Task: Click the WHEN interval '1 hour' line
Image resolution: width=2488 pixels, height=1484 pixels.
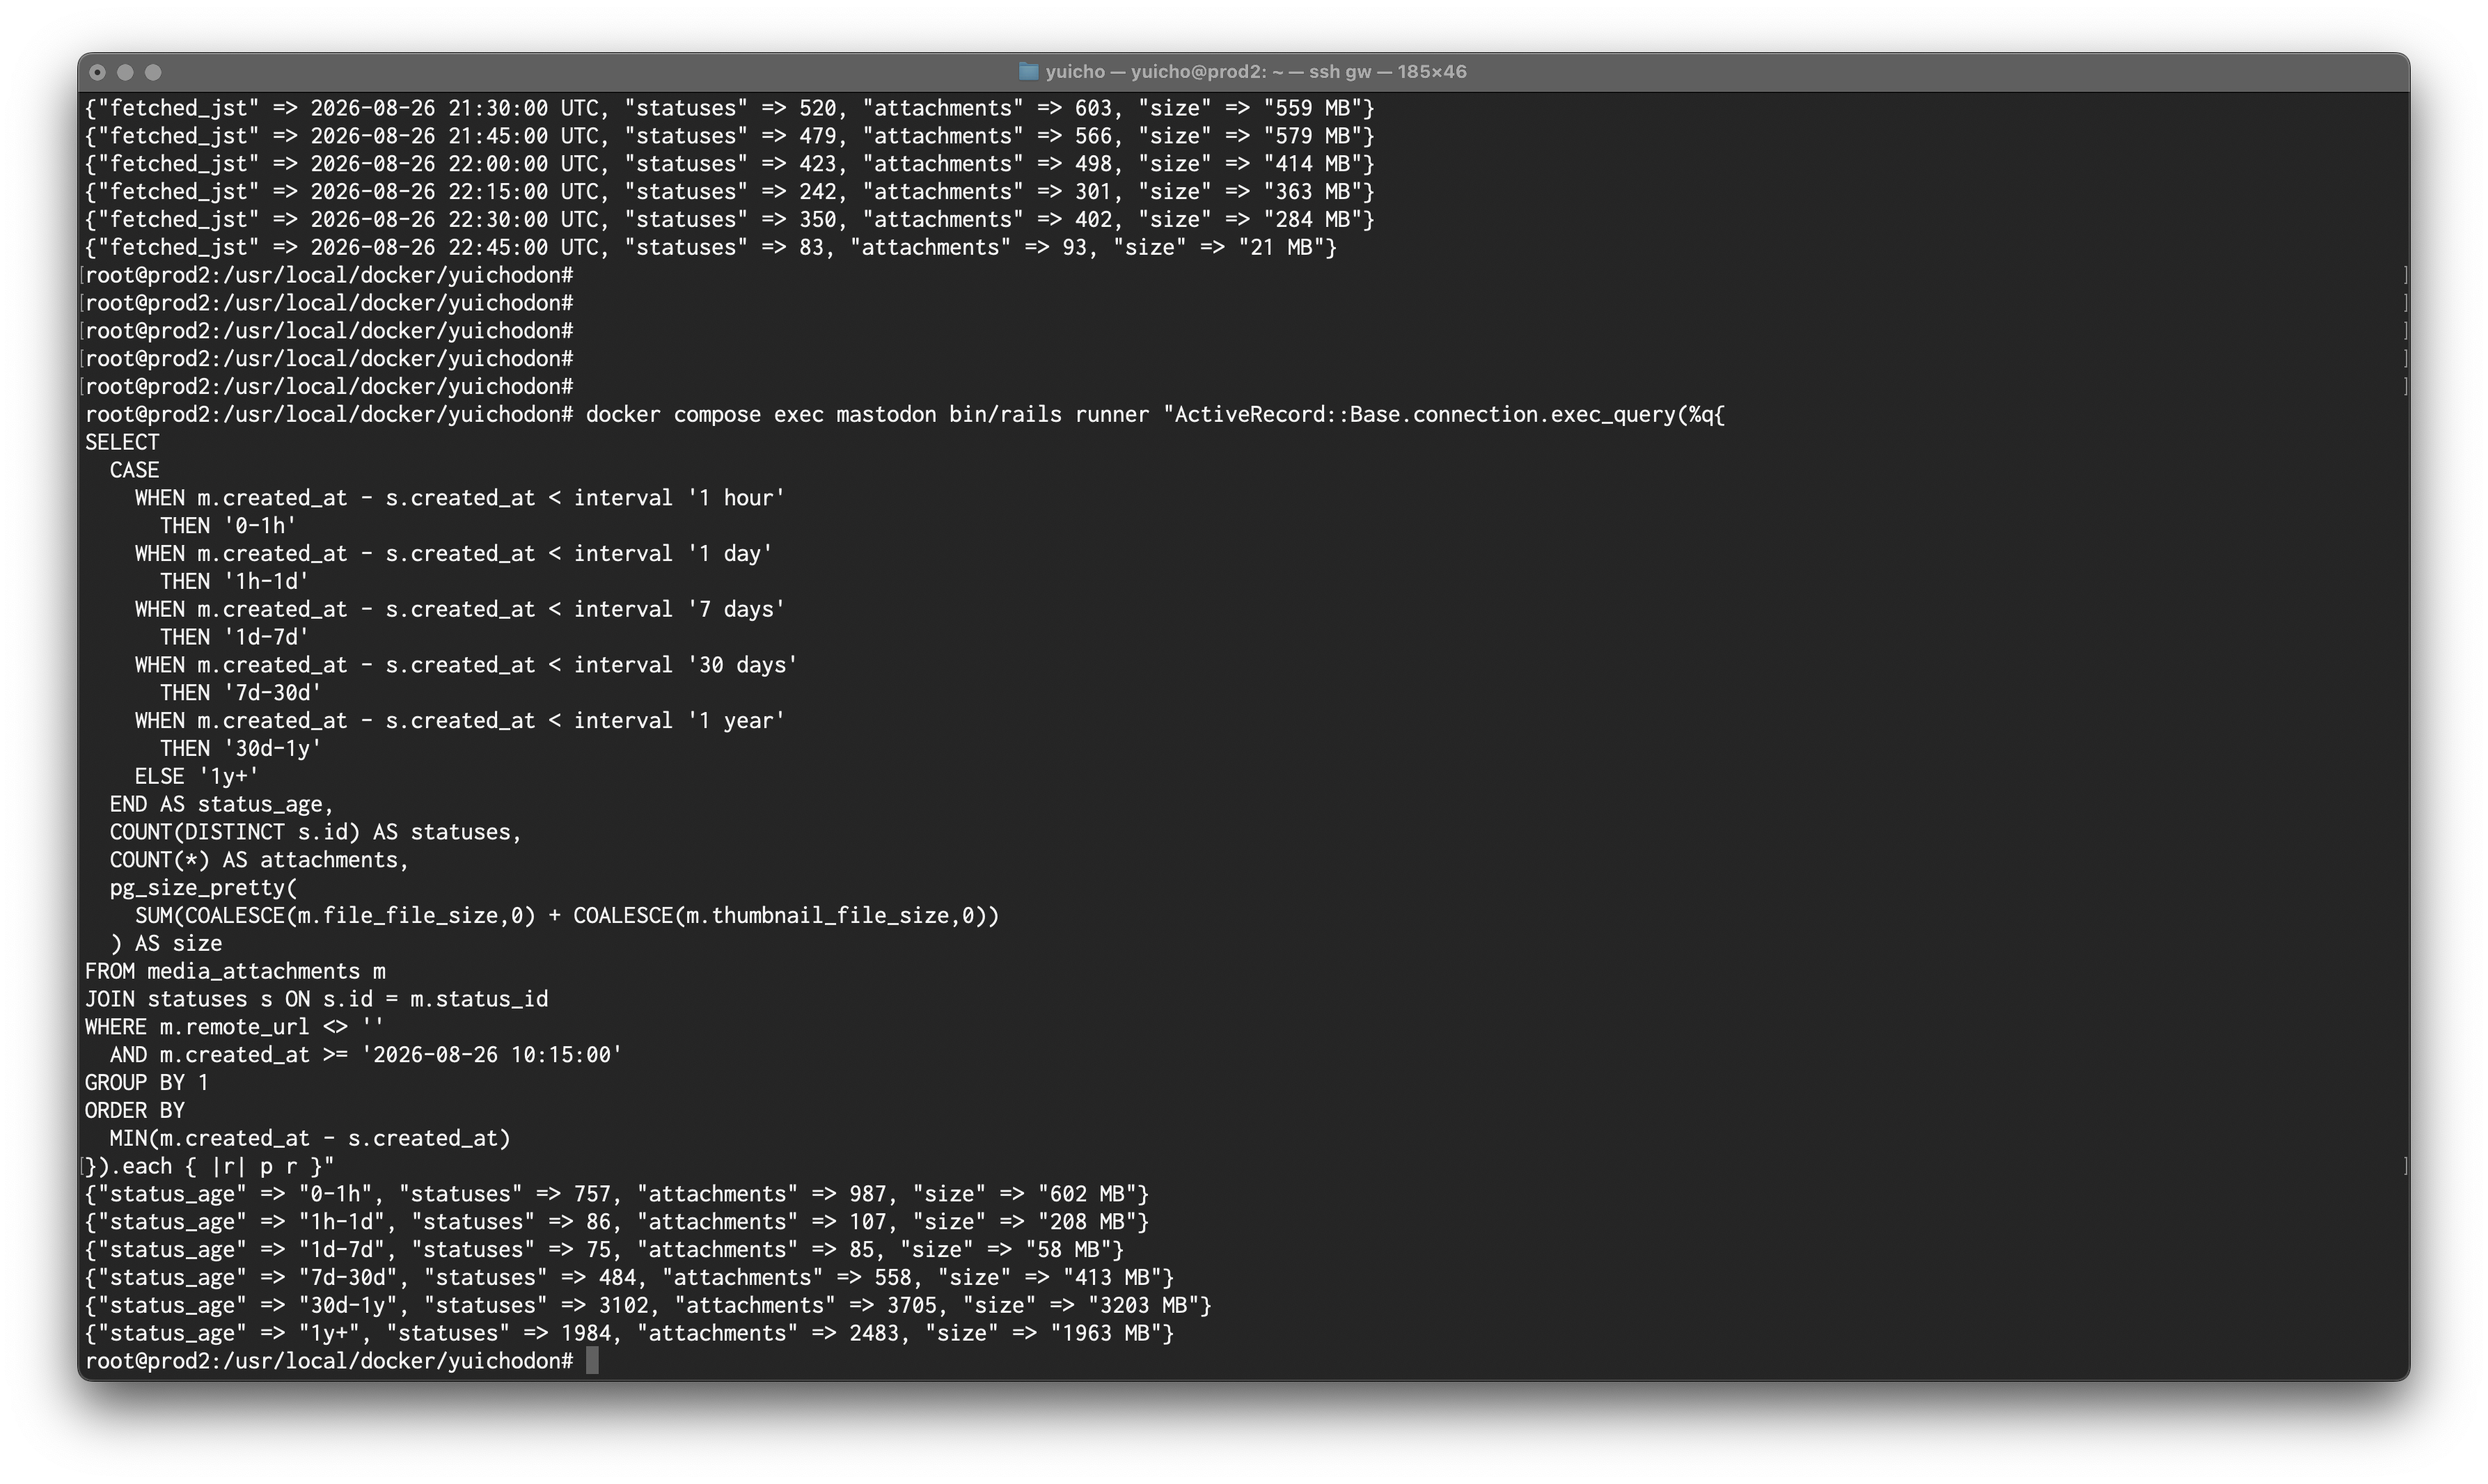Action: (x=460, y=499)
